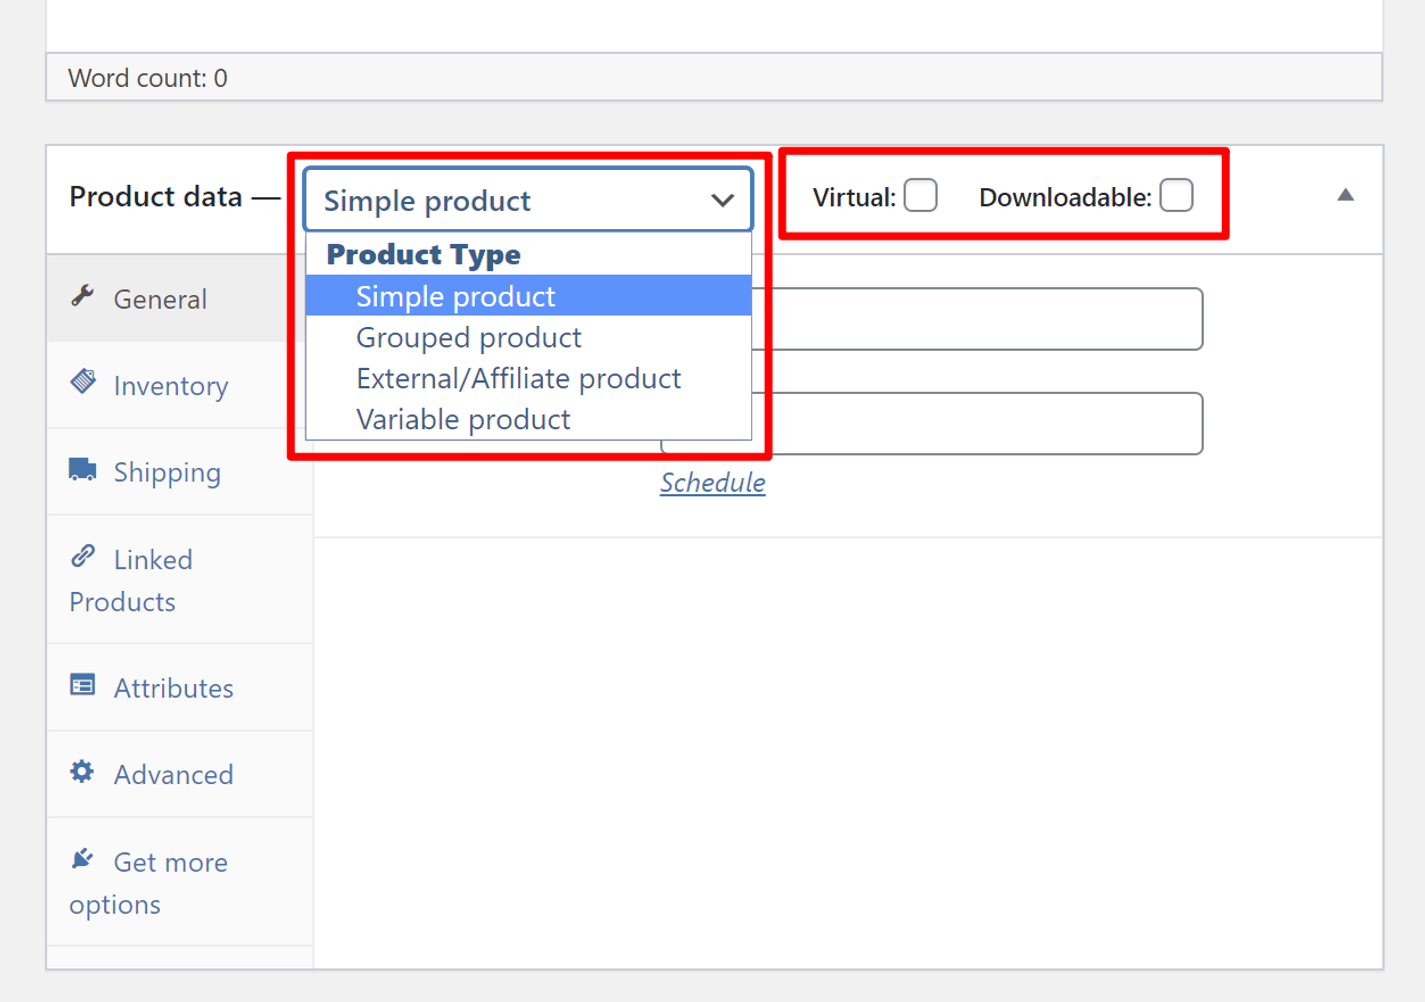The width and height of the screenshot is (1425, 1002).
Task: Click the tag icon beside Inventory
Action: [x=83, y=382]
